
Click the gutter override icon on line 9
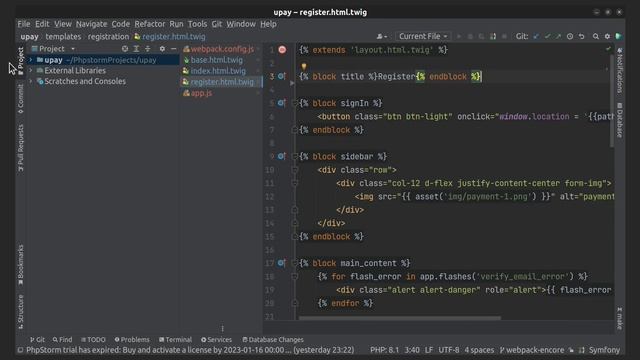282,156
